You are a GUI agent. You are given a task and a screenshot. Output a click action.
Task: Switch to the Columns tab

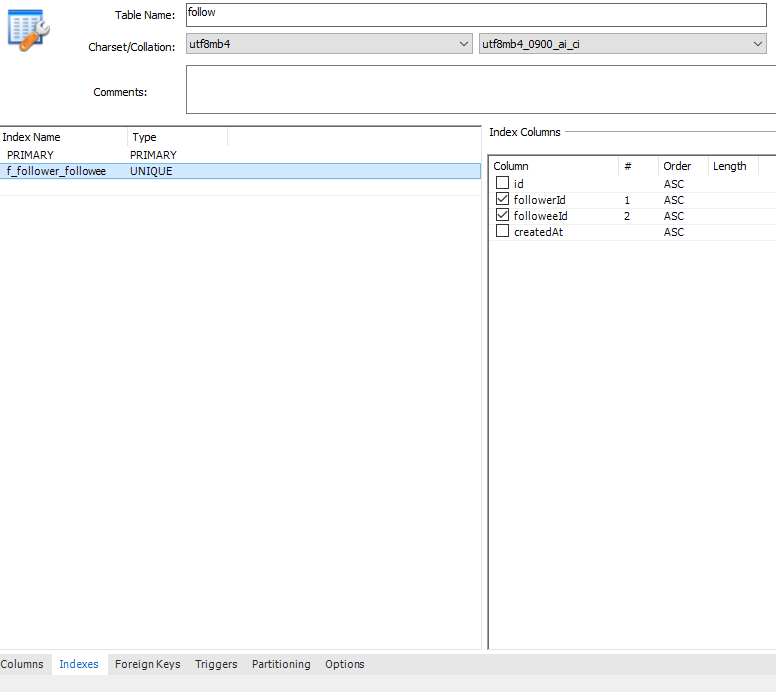pyautogui.click(x=22, y=664)
